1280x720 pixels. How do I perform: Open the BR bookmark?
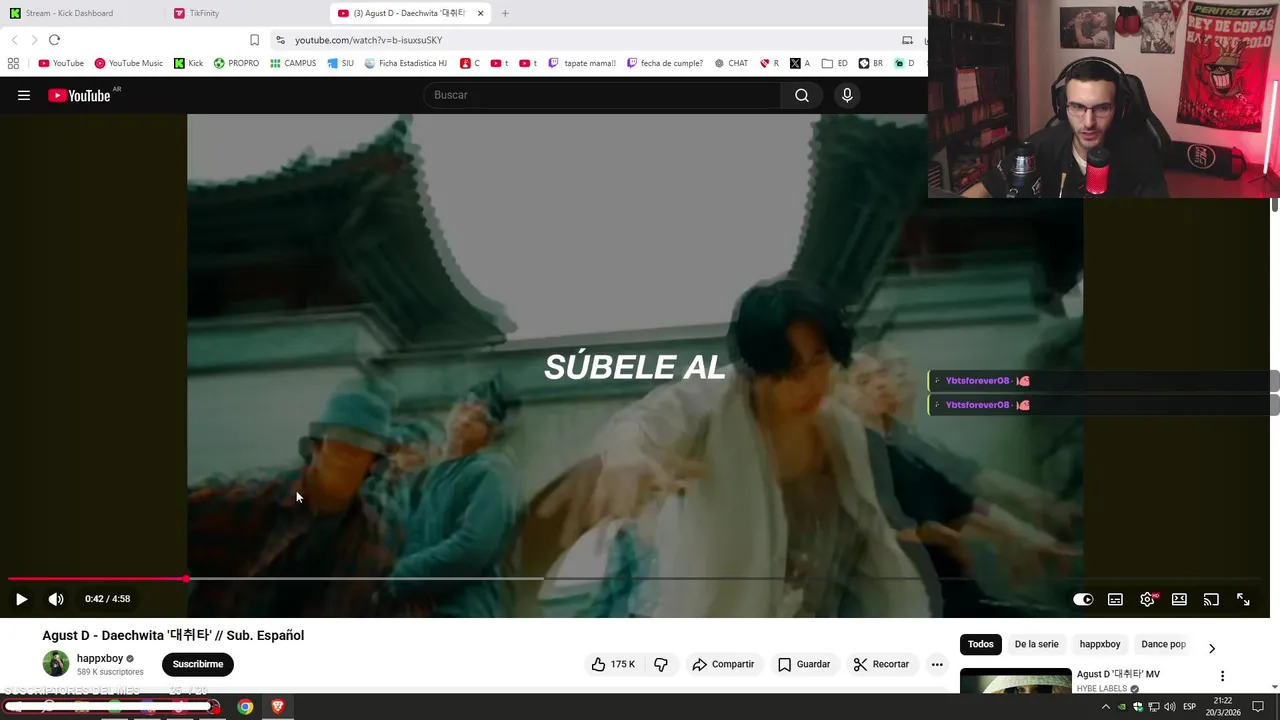point(871,63)
